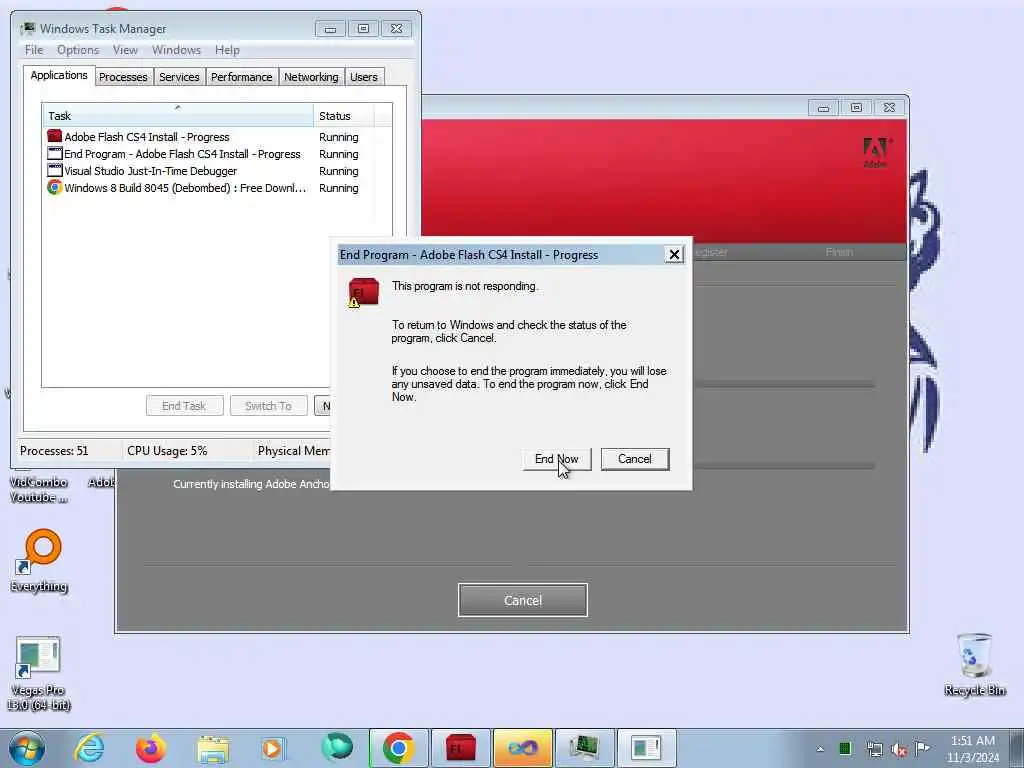This screenshot has height=768, width=1024.
Task: Click the End Program window icon in task list
Action: pos(55,153)
